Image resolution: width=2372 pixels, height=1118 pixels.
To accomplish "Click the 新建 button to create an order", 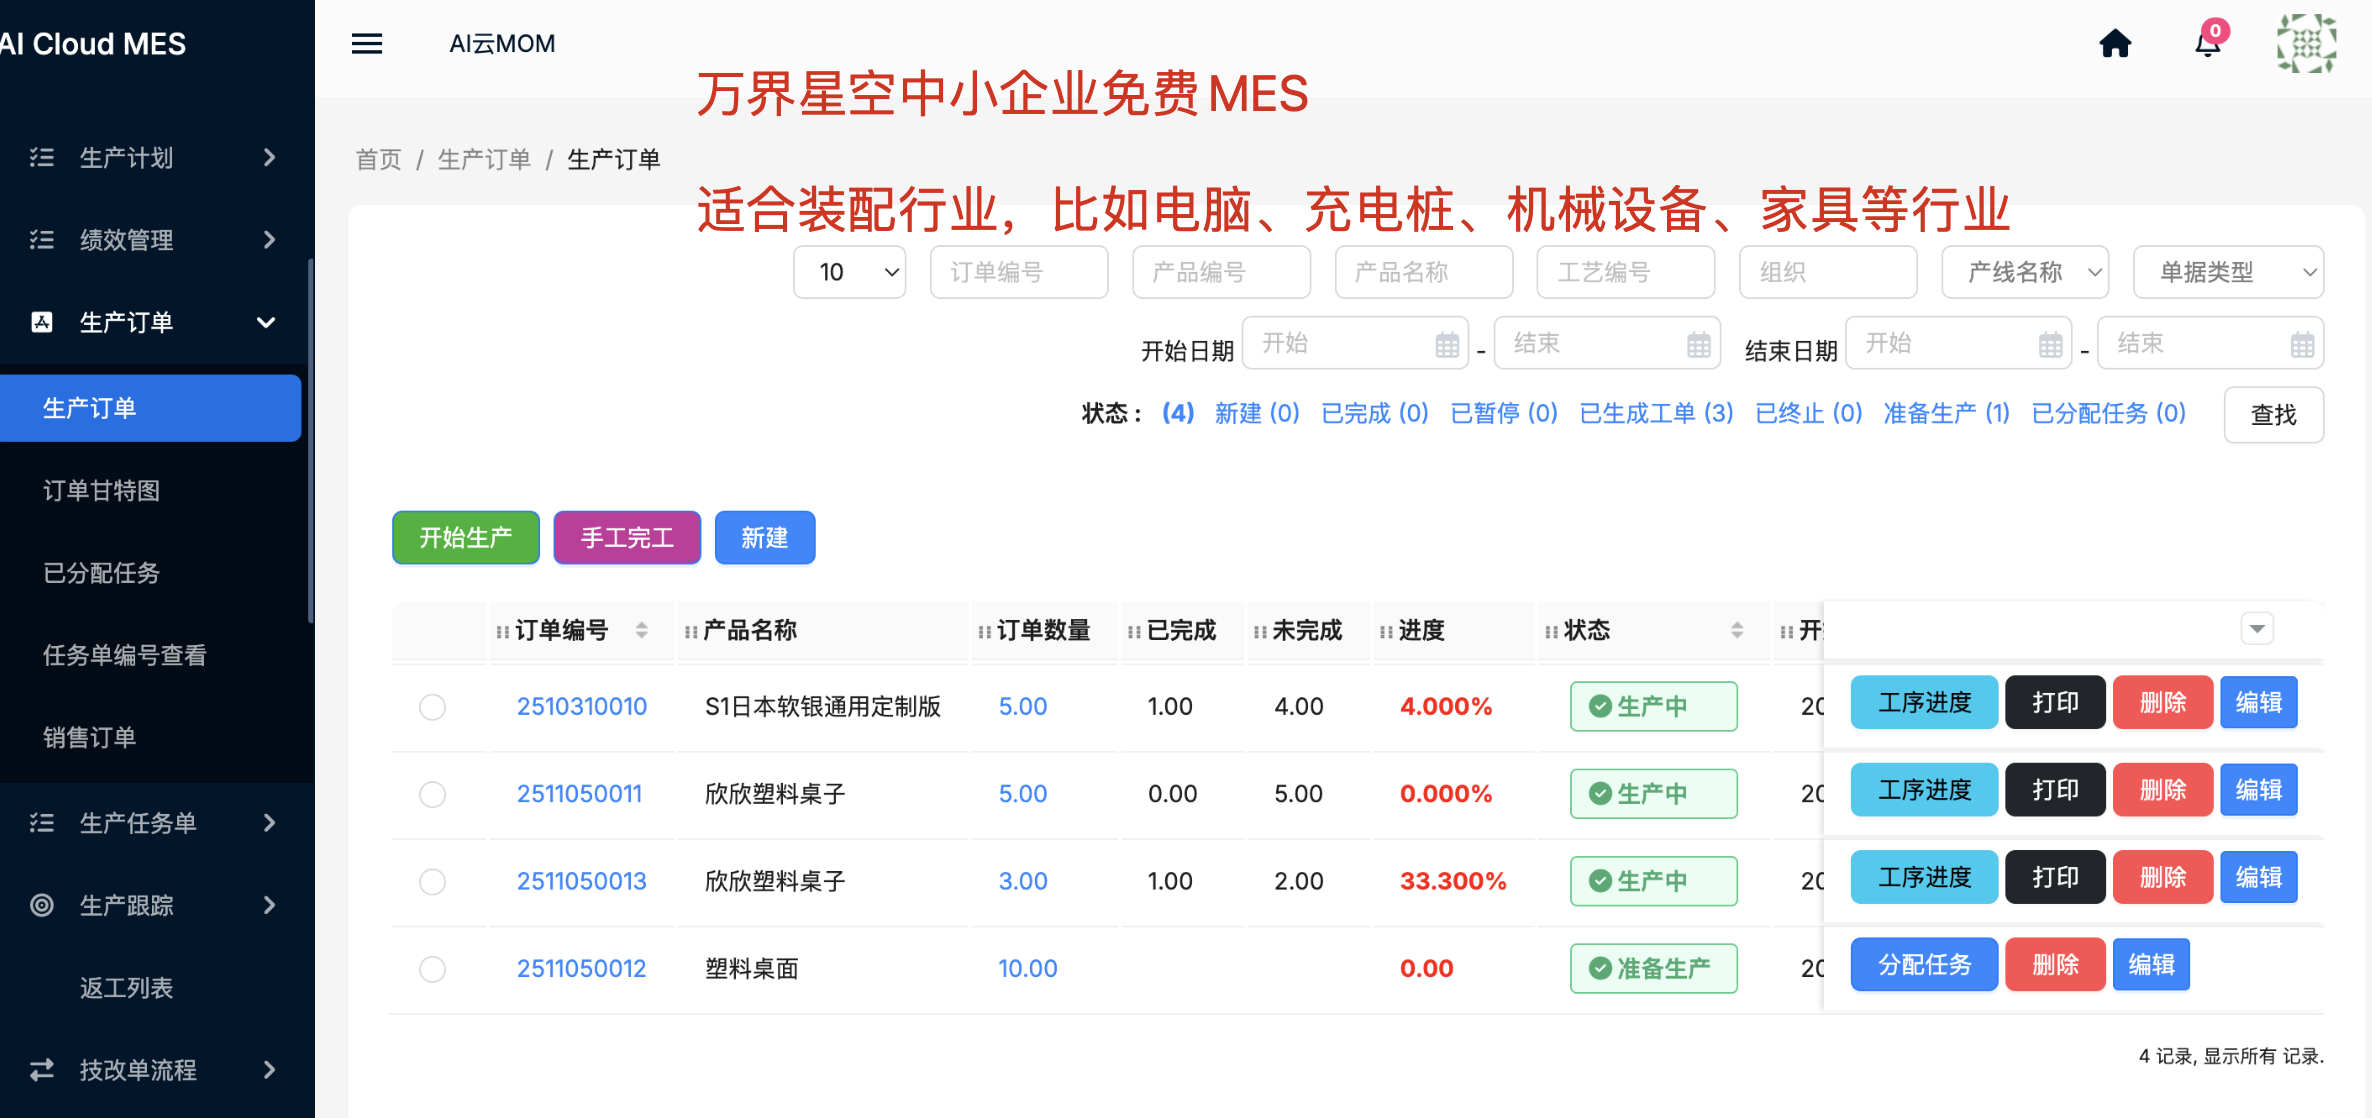I will [x=764, y=537].
